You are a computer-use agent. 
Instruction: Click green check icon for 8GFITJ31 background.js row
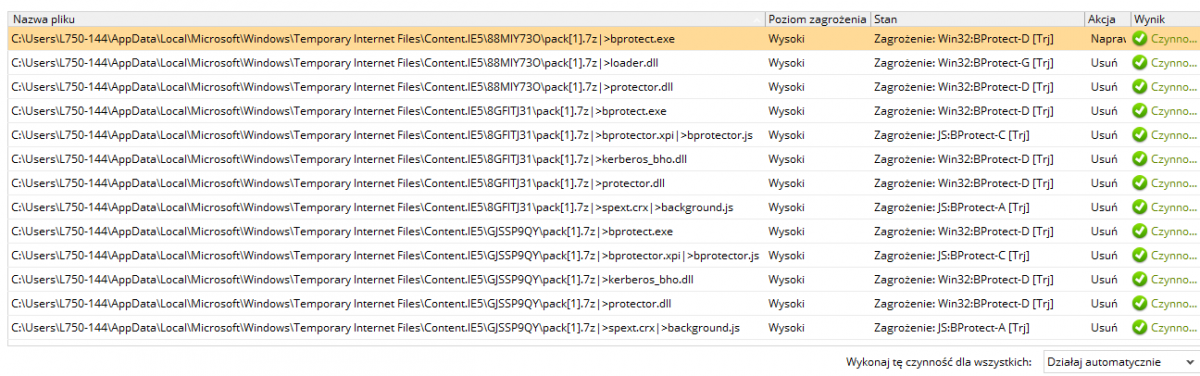pos(1139,207)
